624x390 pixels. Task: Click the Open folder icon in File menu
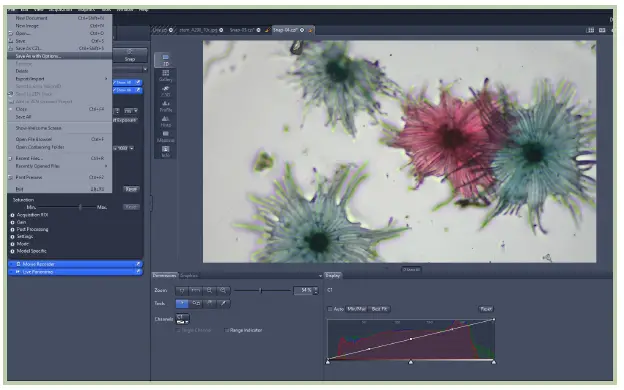click(x=11, y=33)
